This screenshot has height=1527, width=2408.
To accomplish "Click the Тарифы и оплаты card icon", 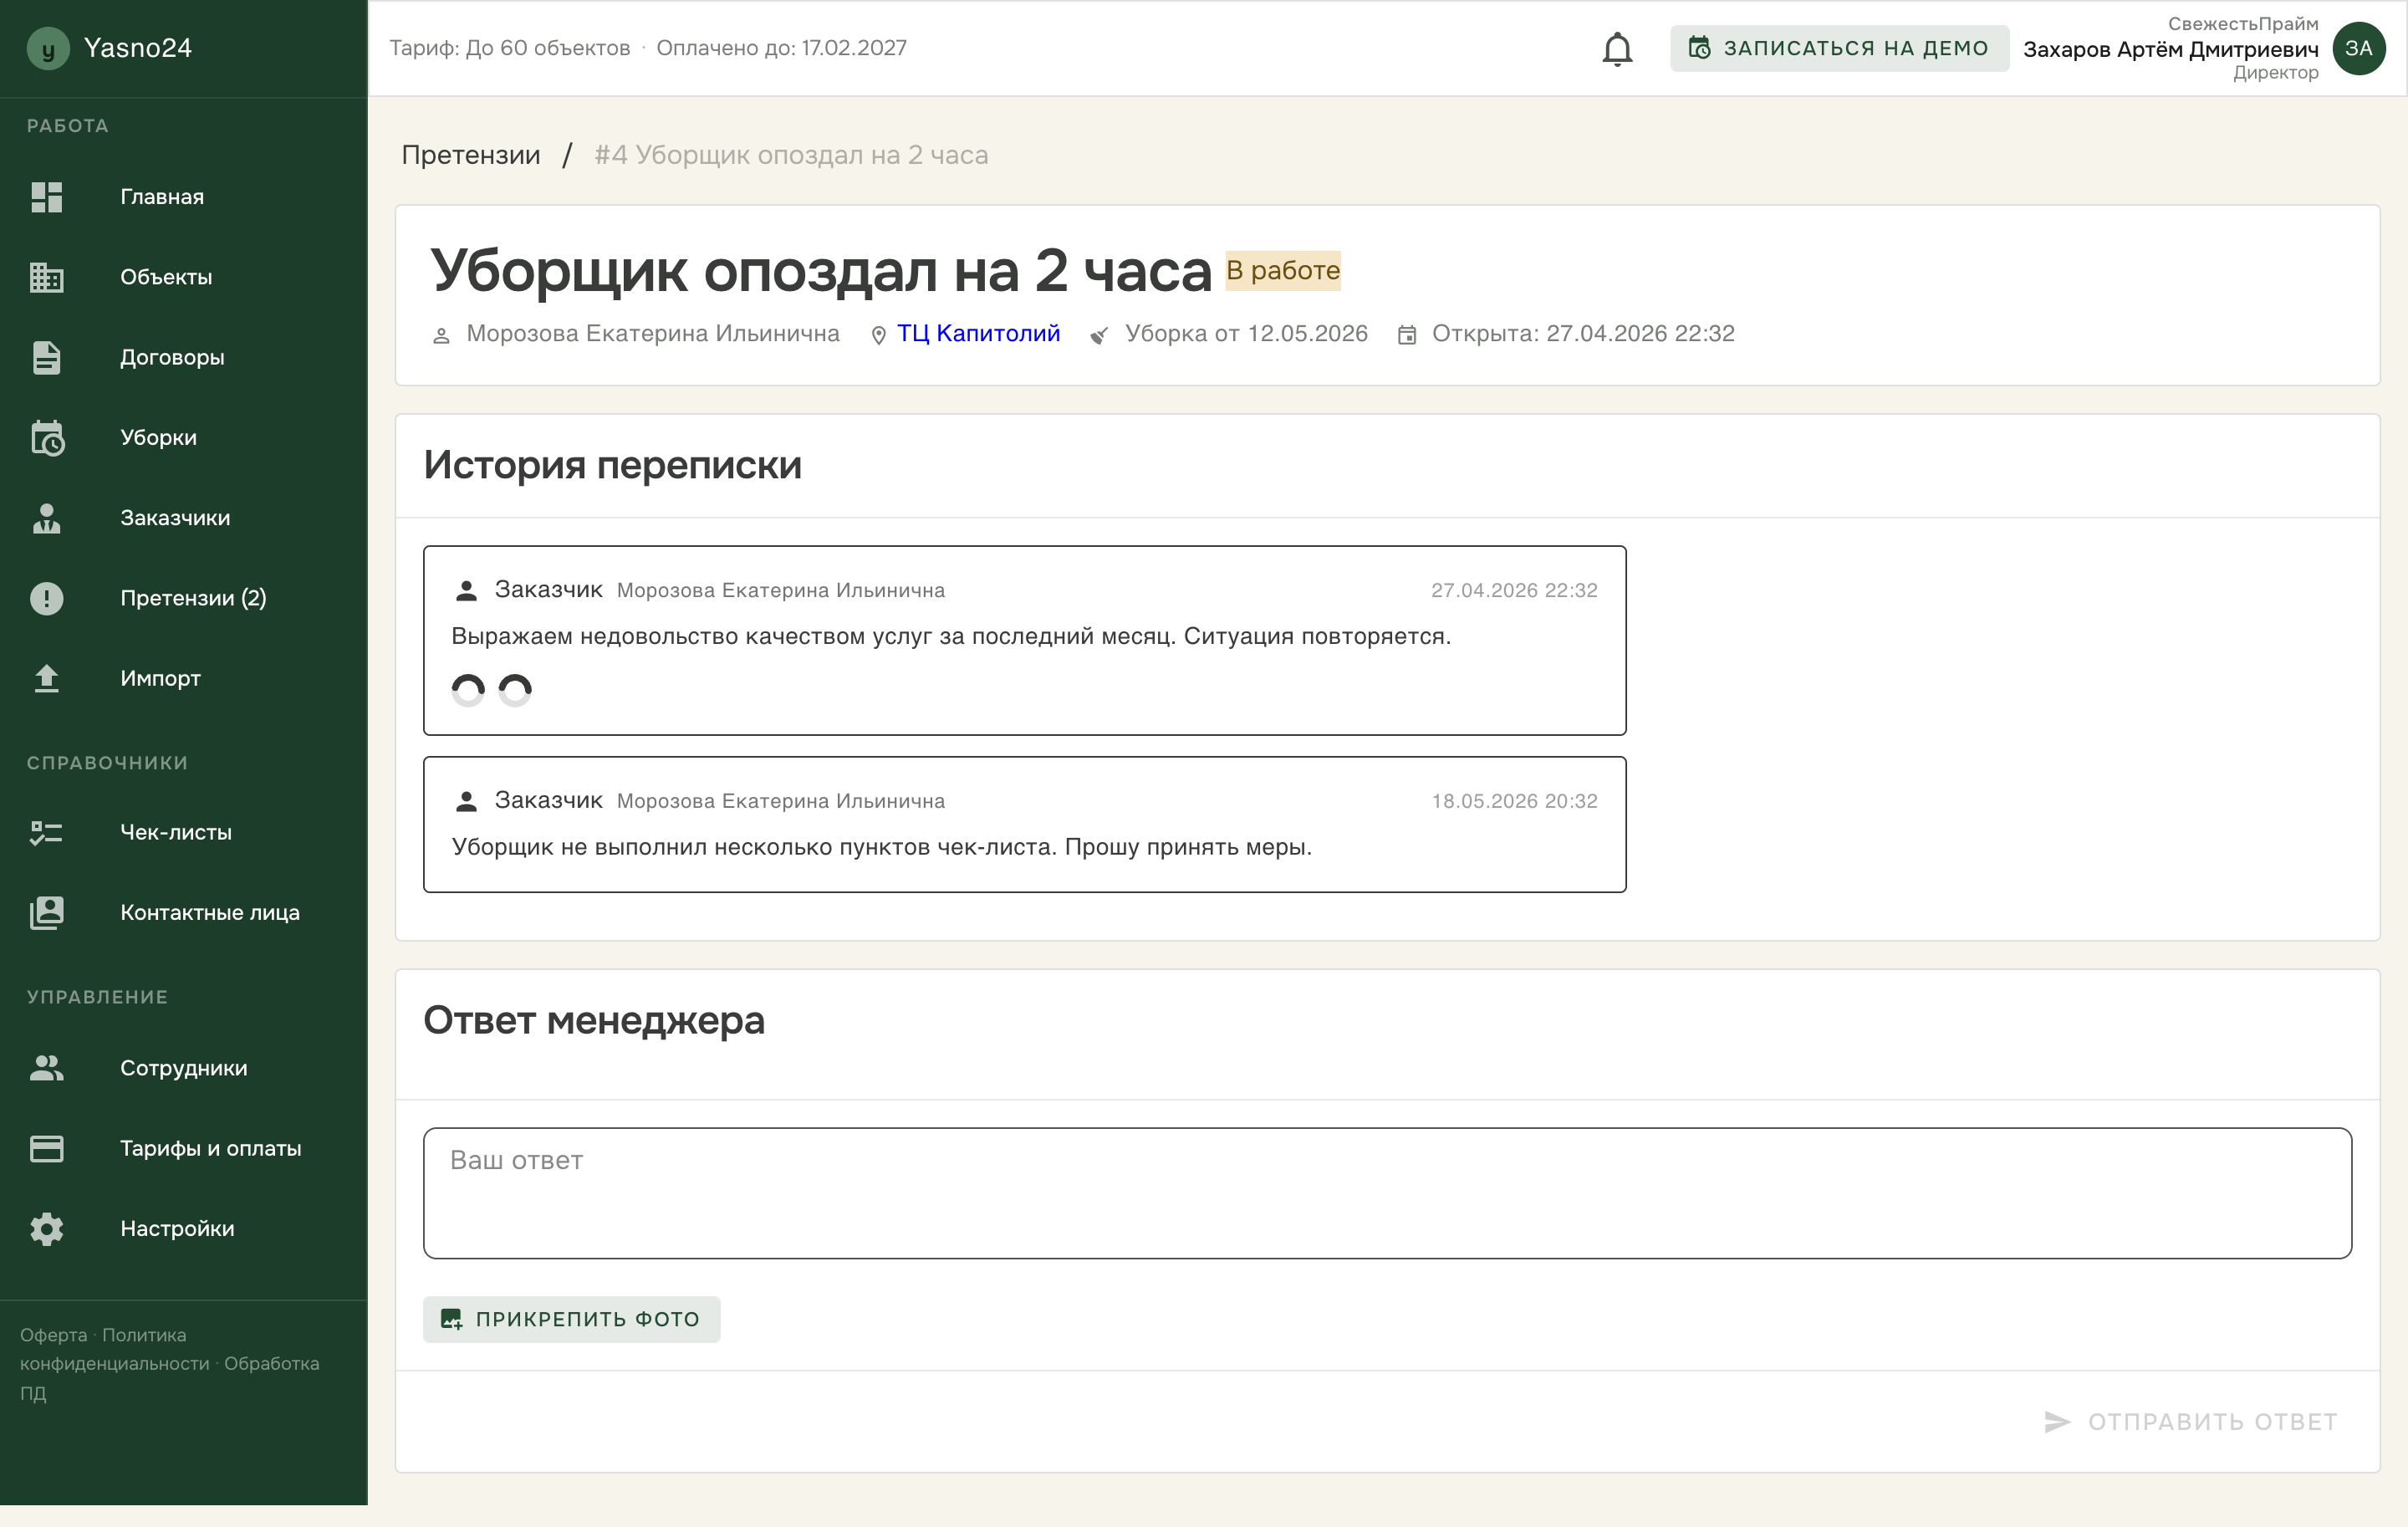I will tap(46, 1148).
